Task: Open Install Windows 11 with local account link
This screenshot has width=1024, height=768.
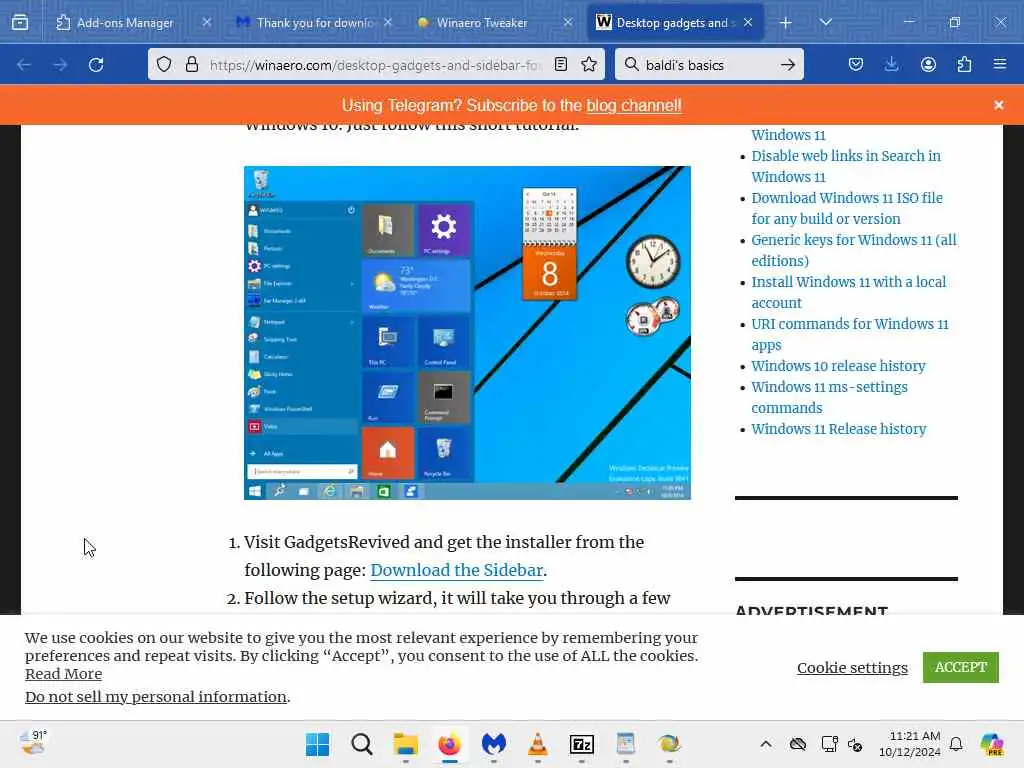Action: [x=848, y=292]
